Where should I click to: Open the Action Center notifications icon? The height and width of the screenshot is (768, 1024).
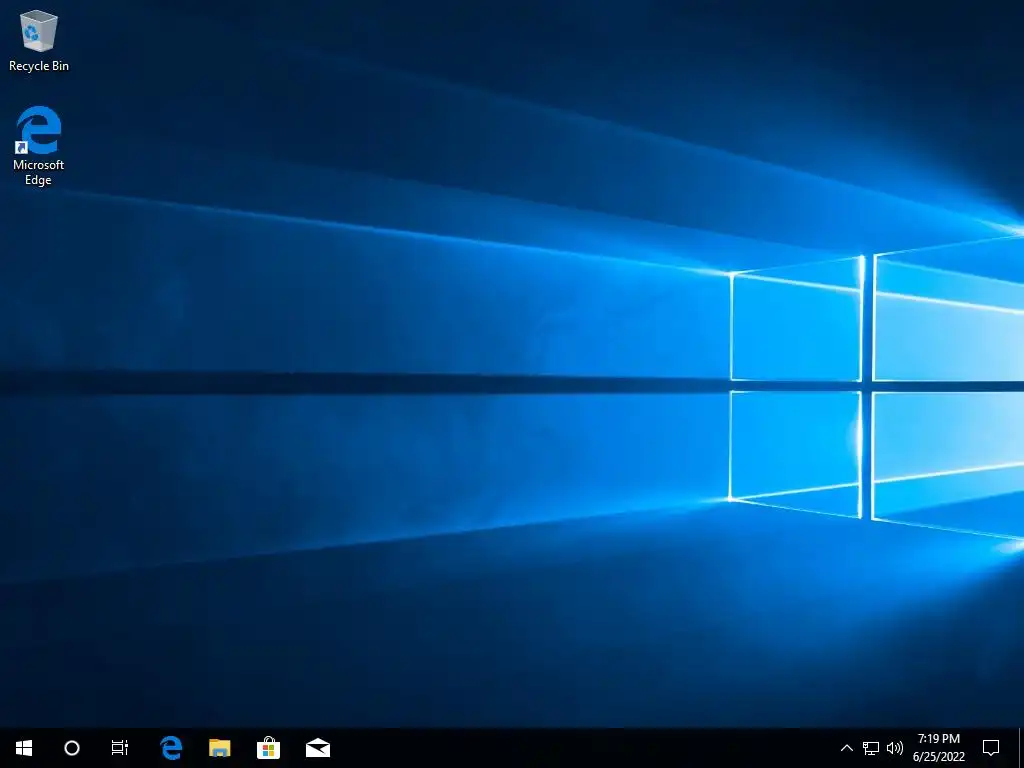(991, 748)
